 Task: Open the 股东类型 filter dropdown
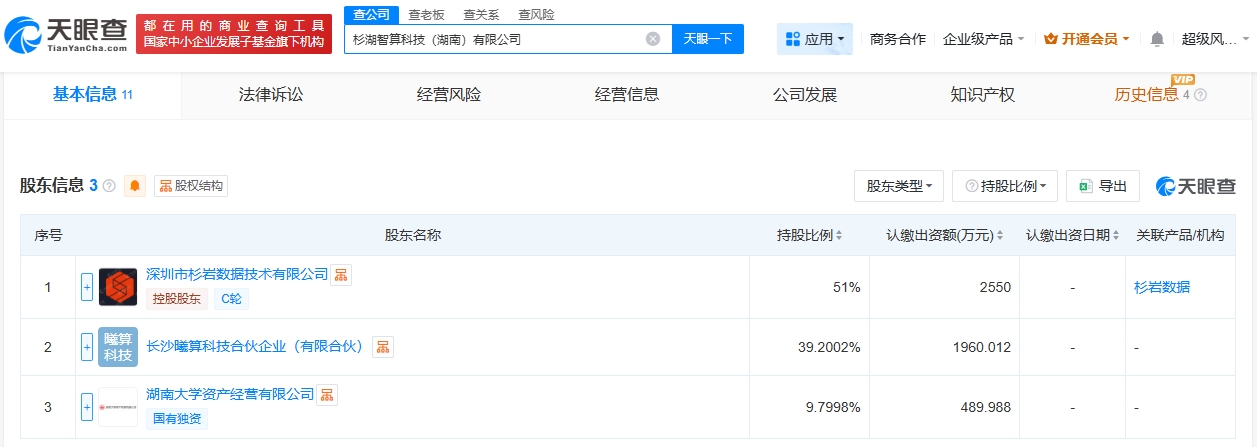[x=898, y=186]
